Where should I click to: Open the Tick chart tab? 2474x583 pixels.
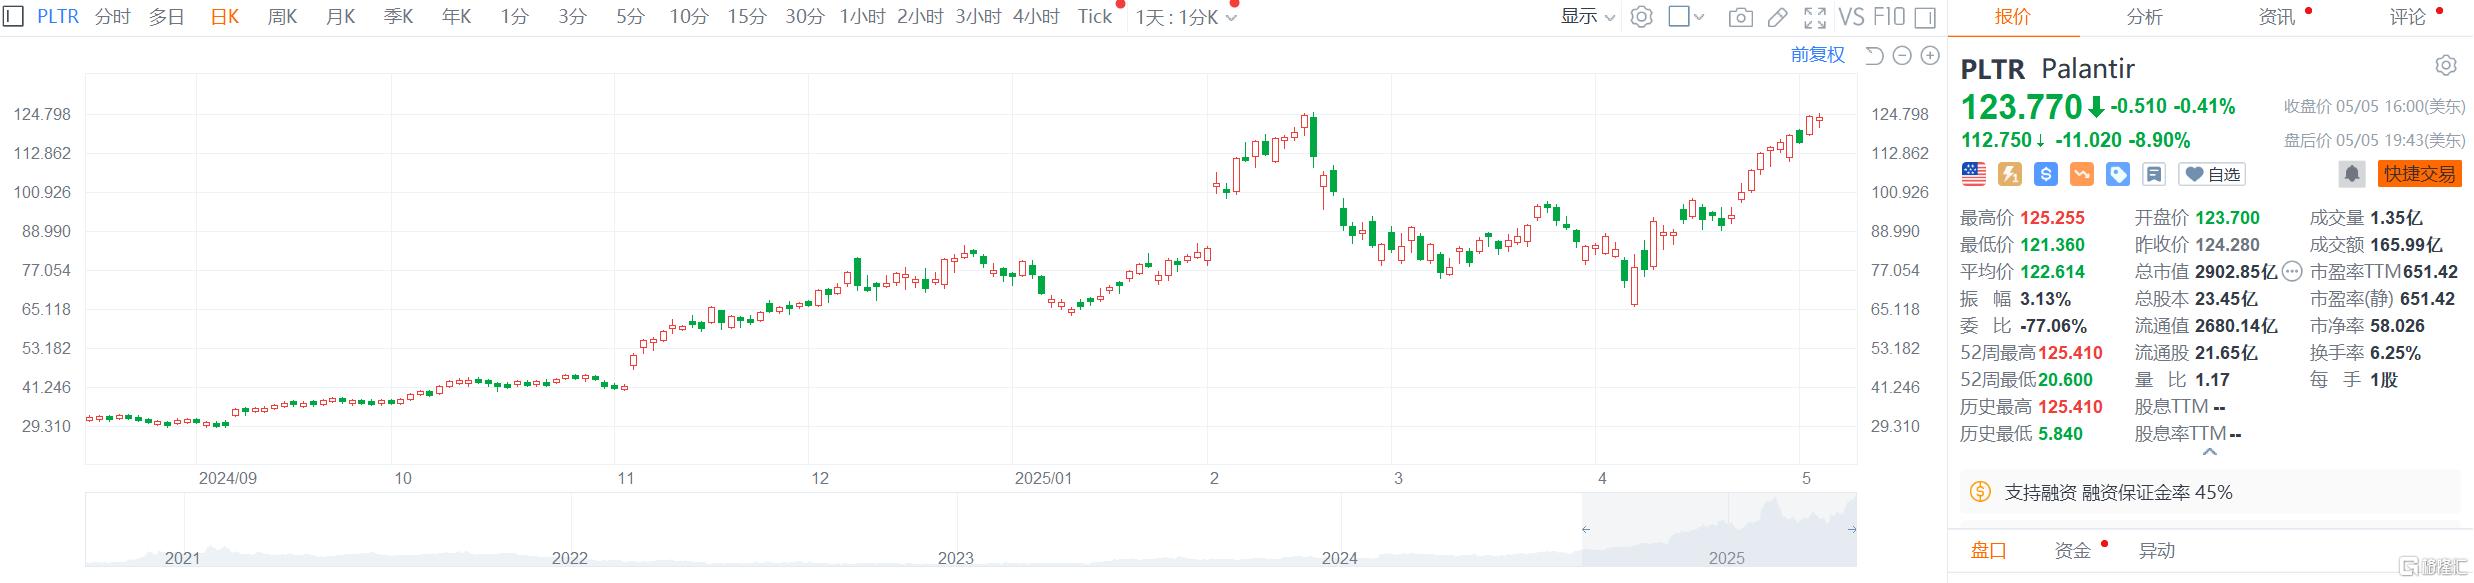click(x=1095, y=17)
